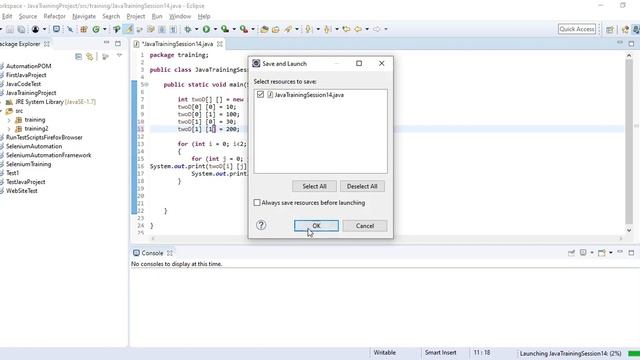Viewport: 640px width, 360px height.
Task: Click the Open Task folder toolbar icon
Action: point(276,29)
